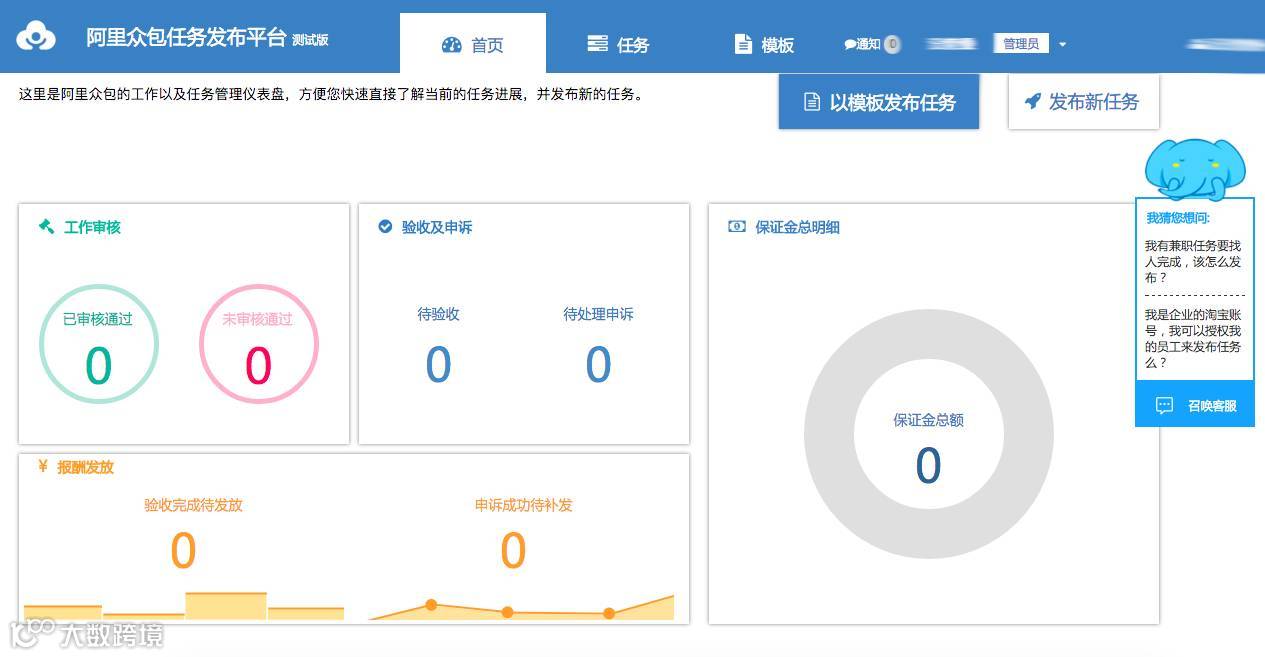The image size is (1265, 657).
Task: Click the platform title 阿里众包任务发布平台
Action: tap(186, 38)
